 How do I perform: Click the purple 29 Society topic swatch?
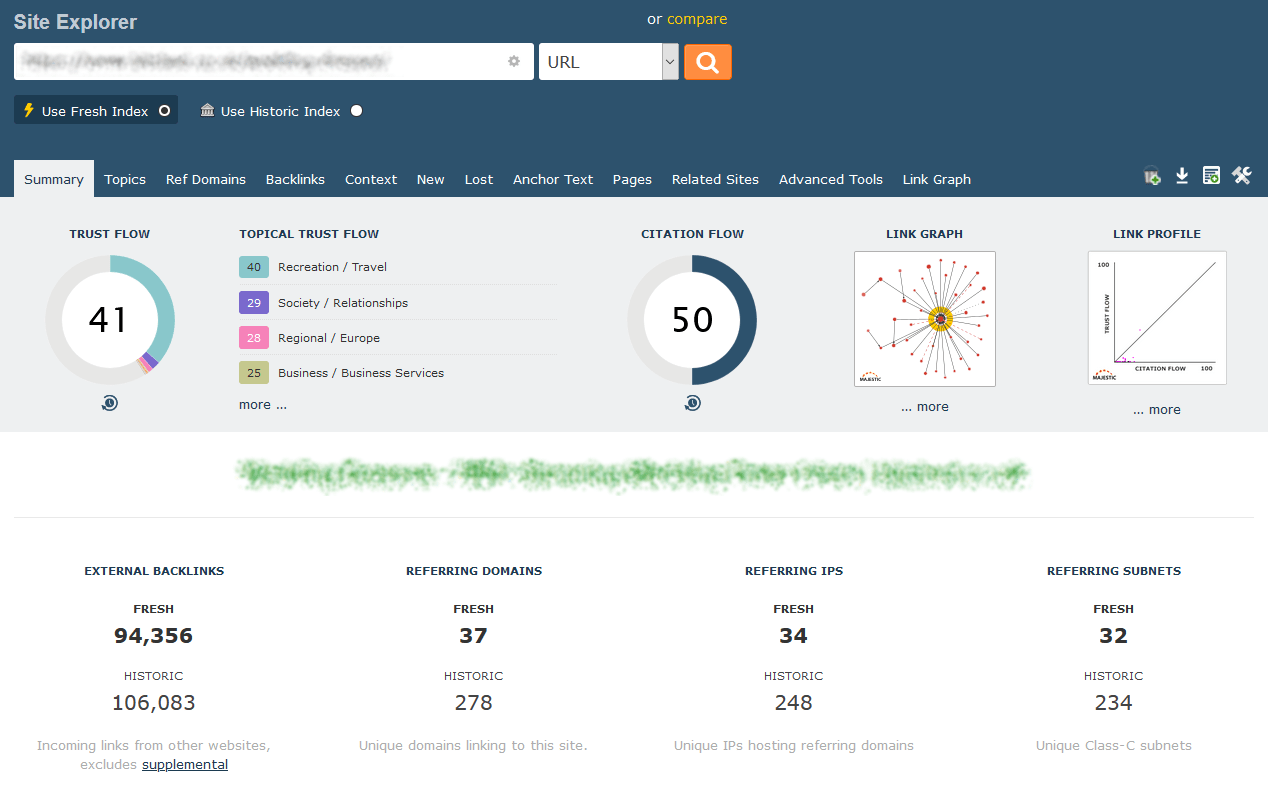point(254,302)
